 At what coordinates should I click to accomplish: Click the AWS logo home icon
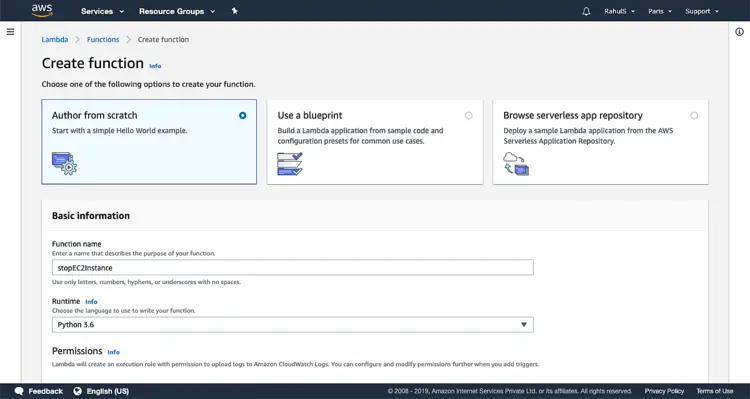[42, 11]
